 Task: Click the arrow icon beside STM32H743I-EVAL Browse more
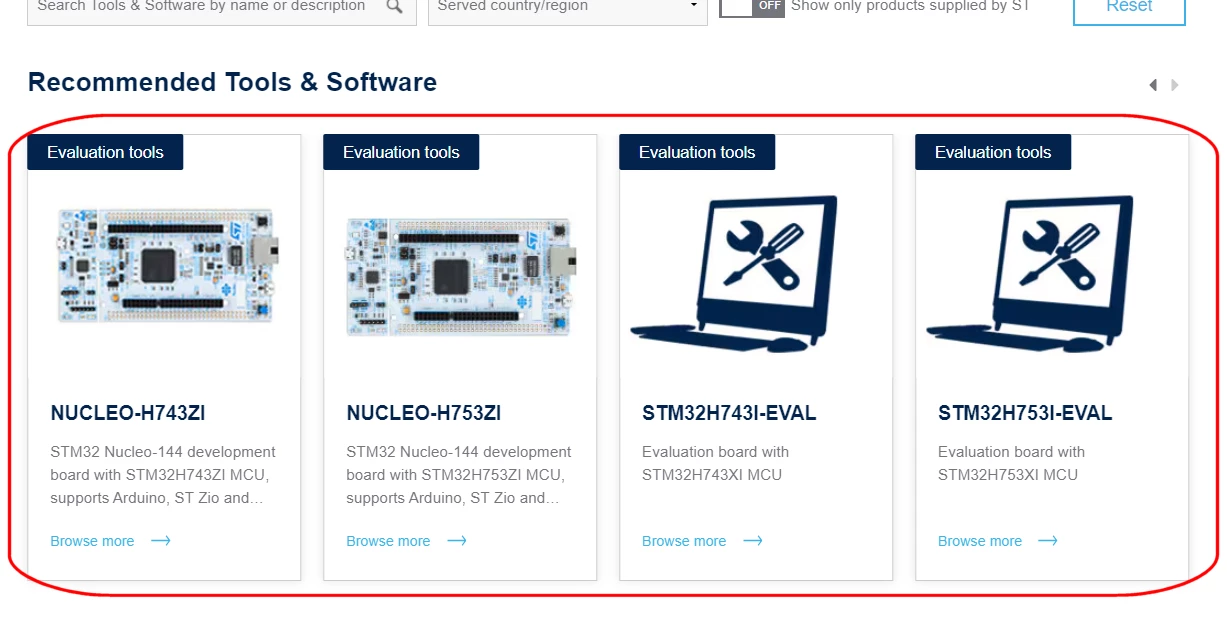click(753, 541)
